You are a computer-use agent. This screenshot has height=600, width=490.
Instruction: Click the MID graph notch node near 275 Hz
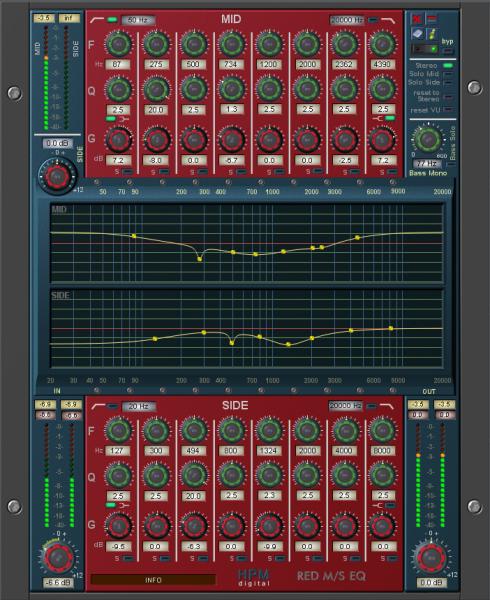(200, 259)
